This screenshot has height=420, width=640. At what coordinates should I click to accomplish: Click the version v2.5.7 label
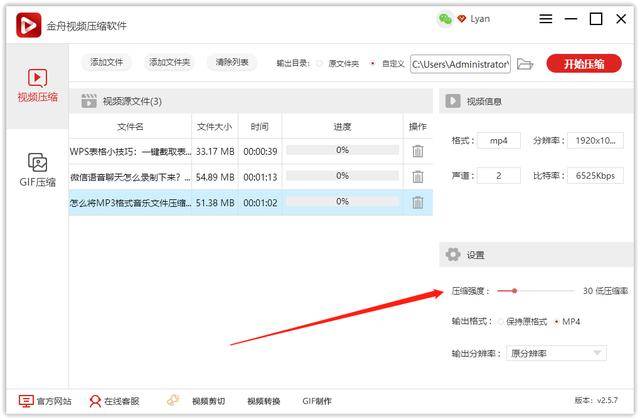coord(596,400)
